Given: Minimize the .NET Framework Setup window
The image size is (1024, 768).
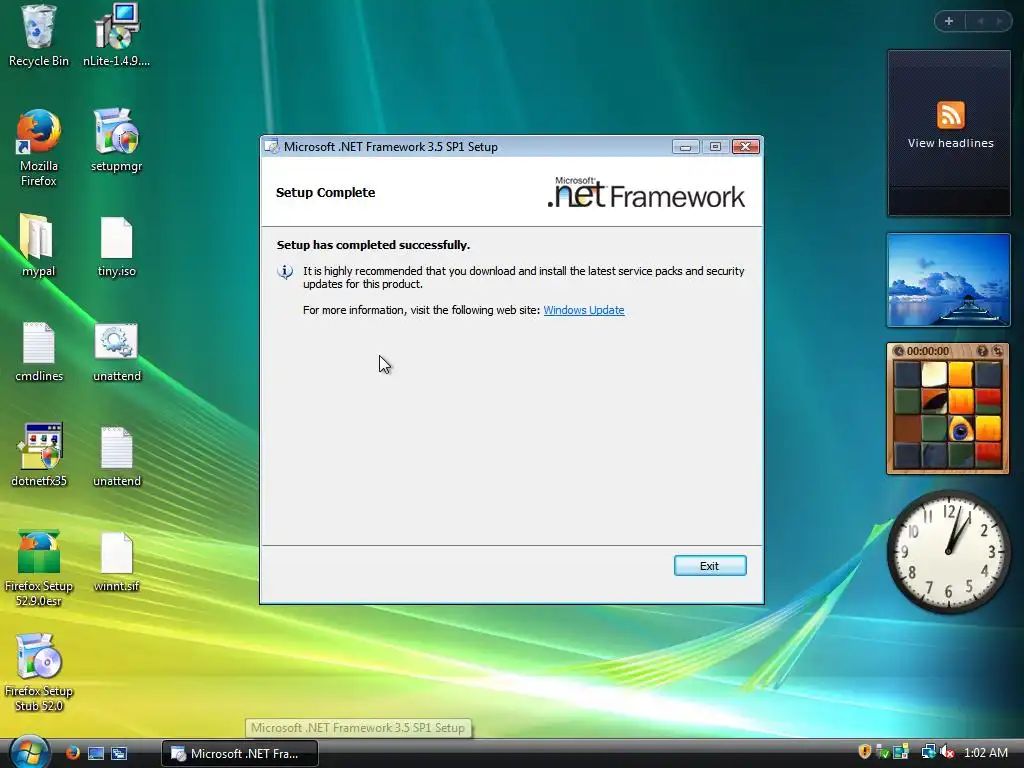Looking at the screenshot, I should [x=685, y=147].
